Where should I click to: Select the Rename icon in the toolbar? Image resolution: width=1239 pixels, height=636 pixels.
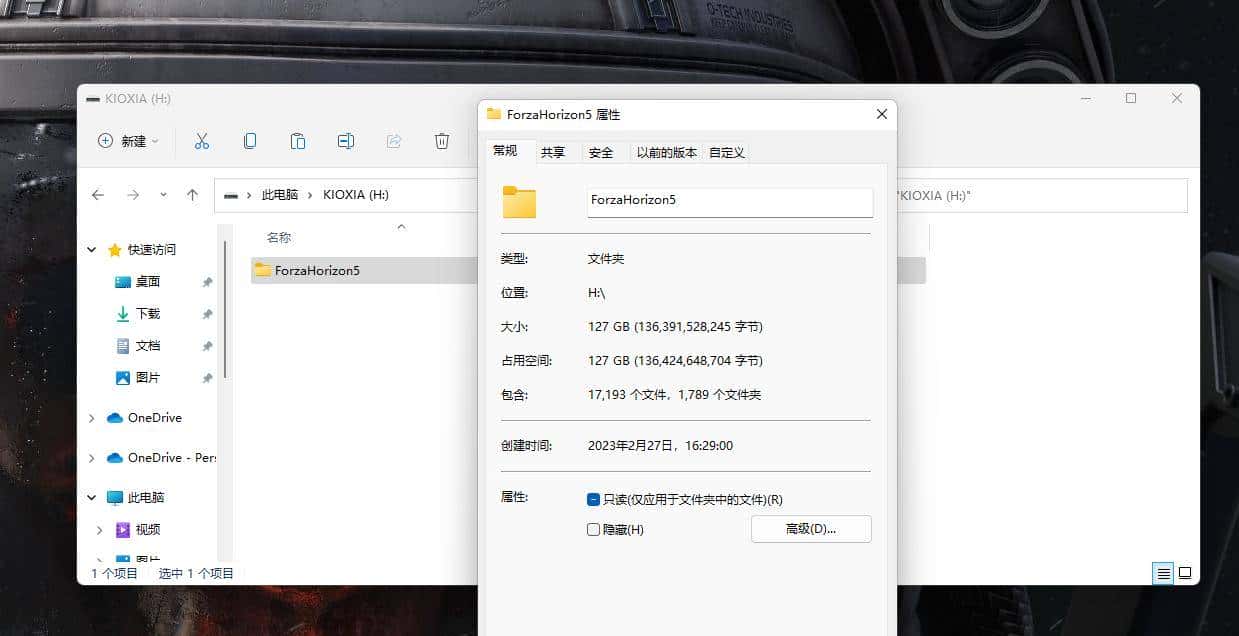(346, 141)
